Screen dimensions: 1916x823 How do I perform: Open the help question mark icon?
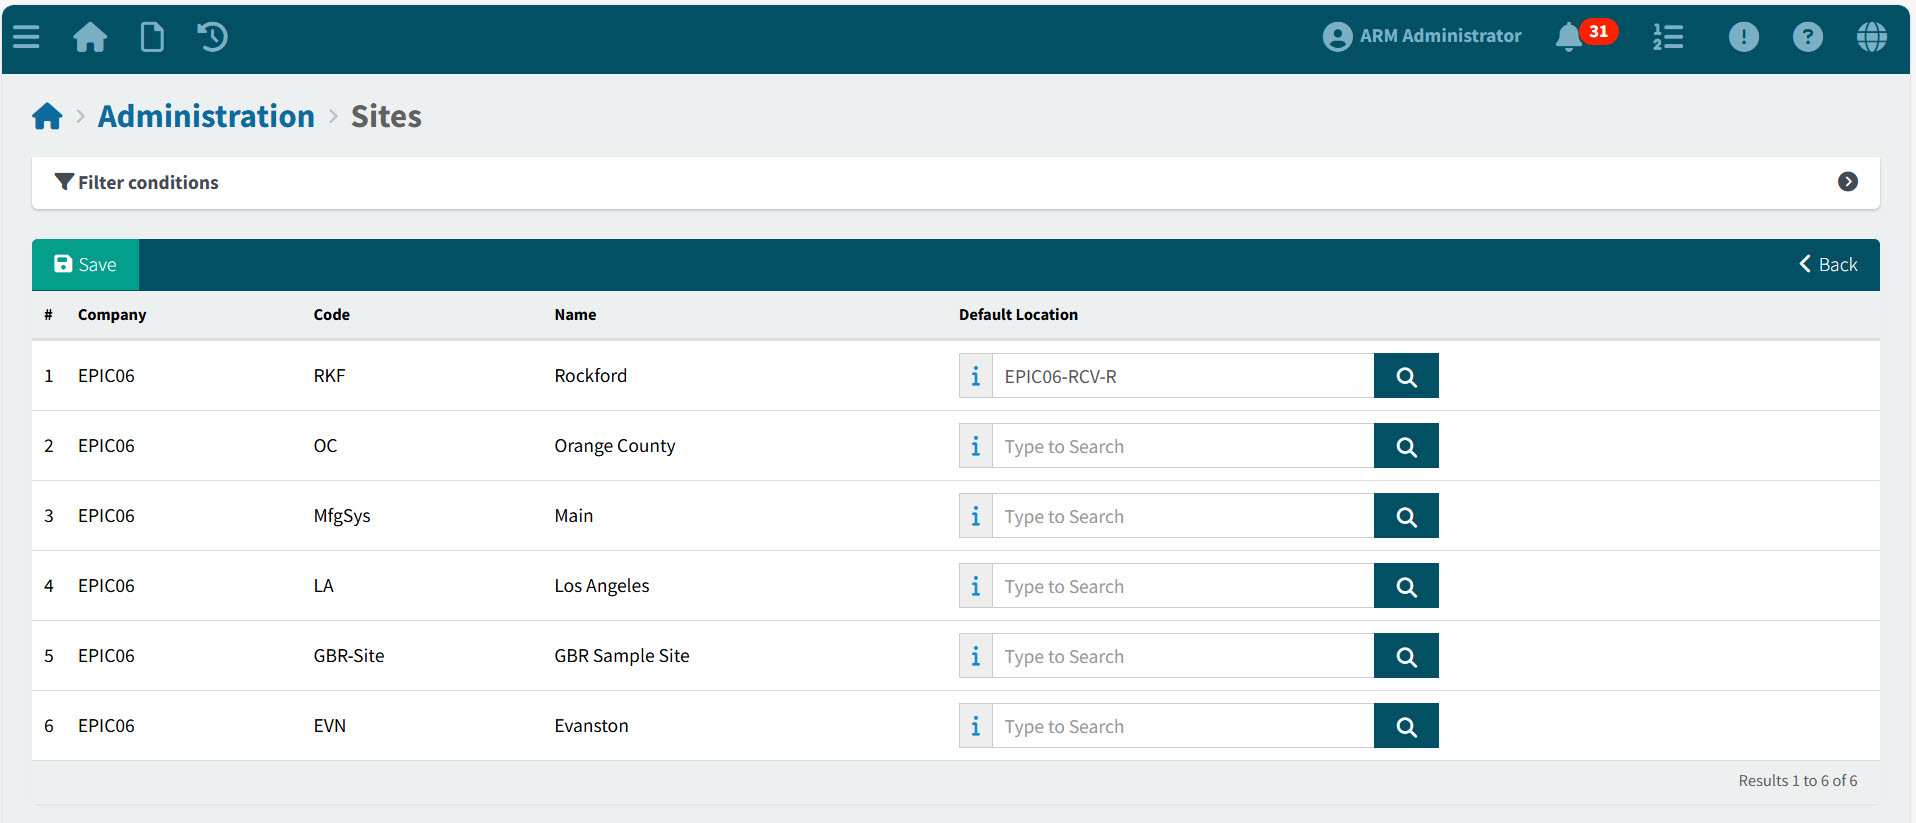click(x=1807, y=37)
